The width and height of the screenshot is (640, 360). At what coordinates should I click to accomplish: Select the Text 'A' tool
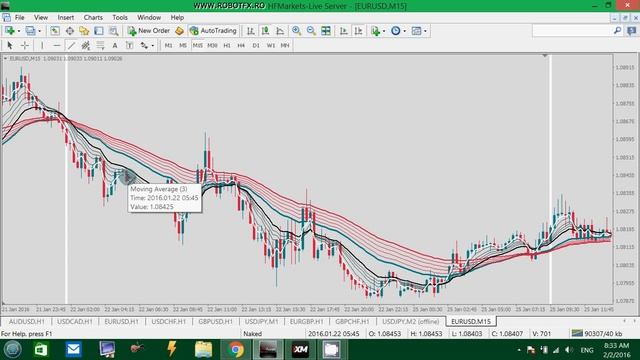coord(115,45)
